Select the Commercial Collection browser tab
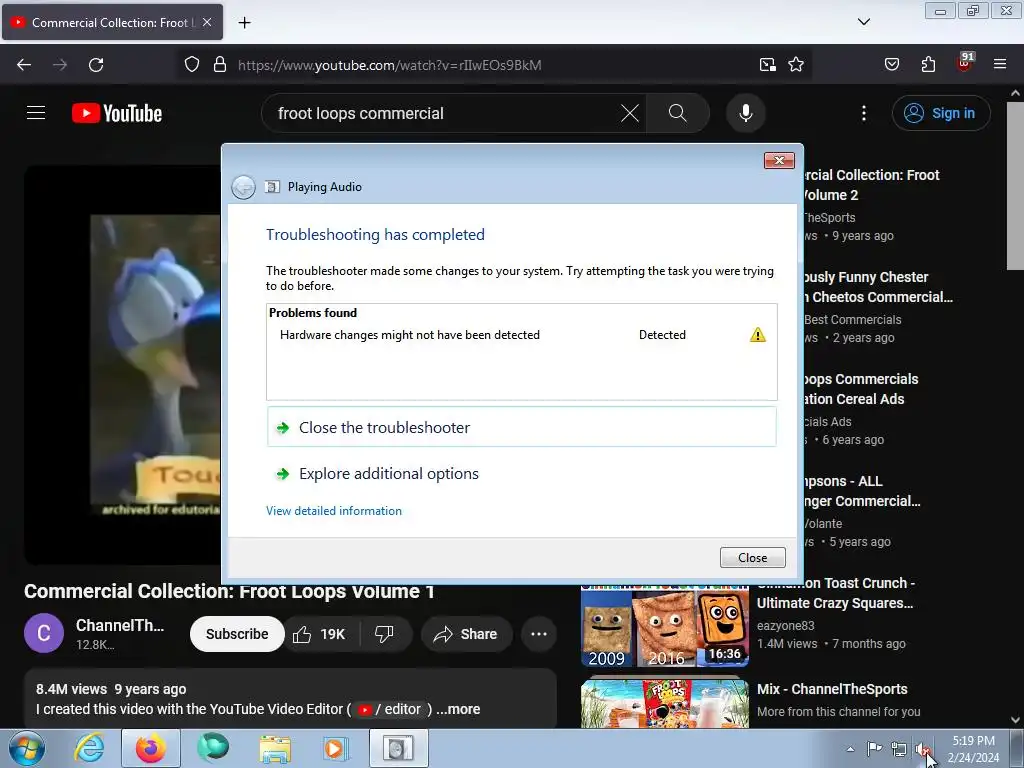 coord(112,22)
